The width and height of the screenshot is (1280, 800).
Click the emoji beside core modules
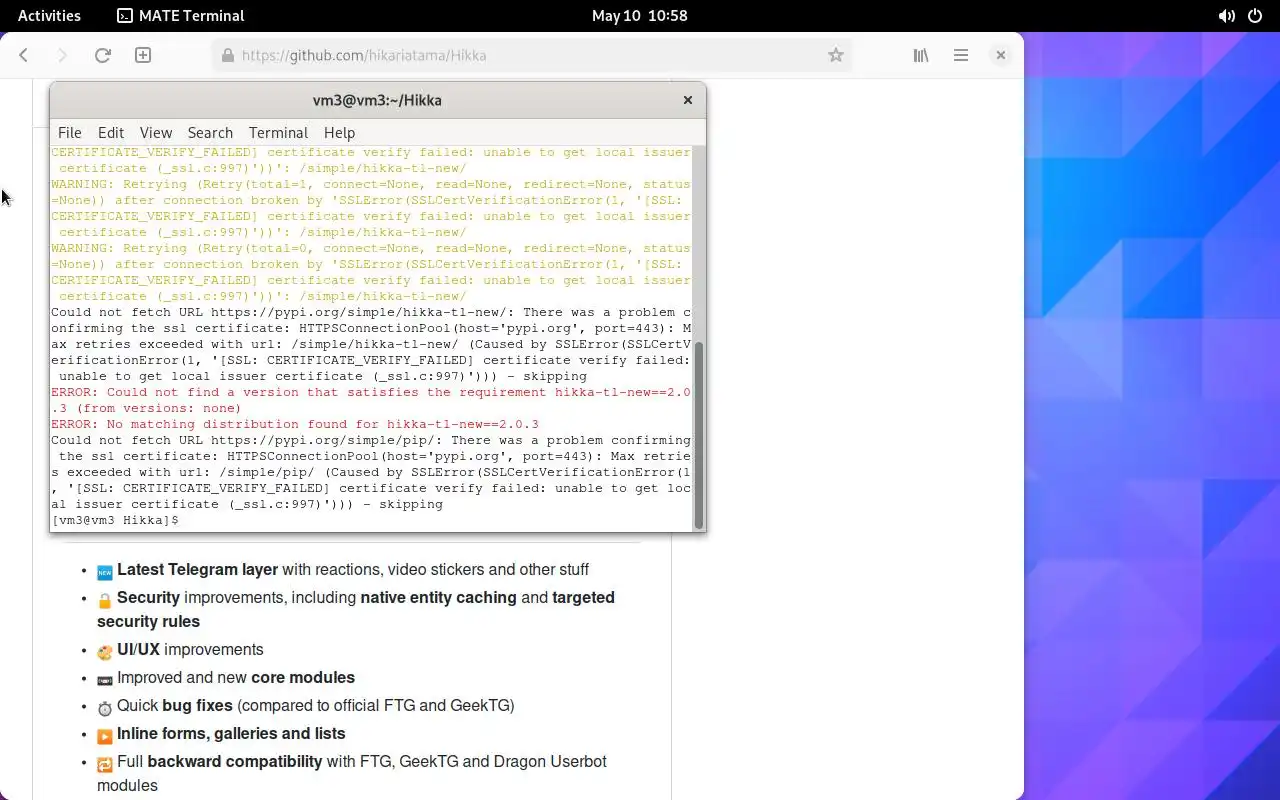tap(105, 680)
